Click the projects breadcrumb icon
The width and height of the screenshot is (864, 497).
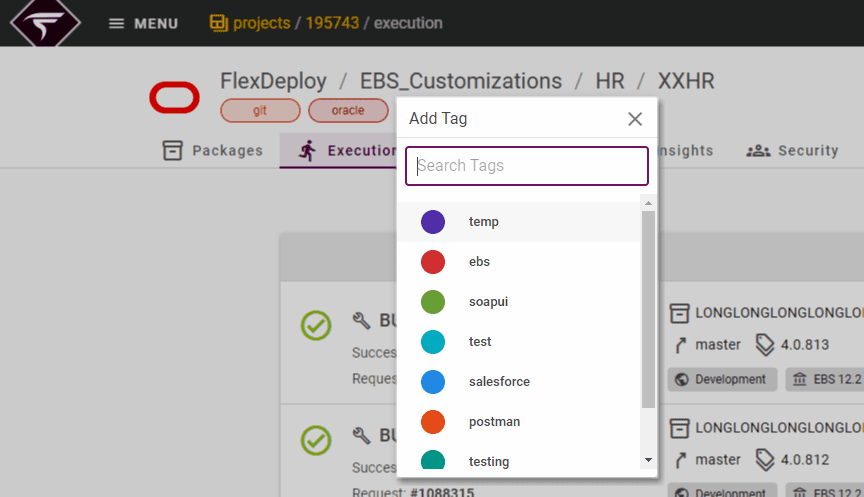pyautogui.click(x=219, y=23)
